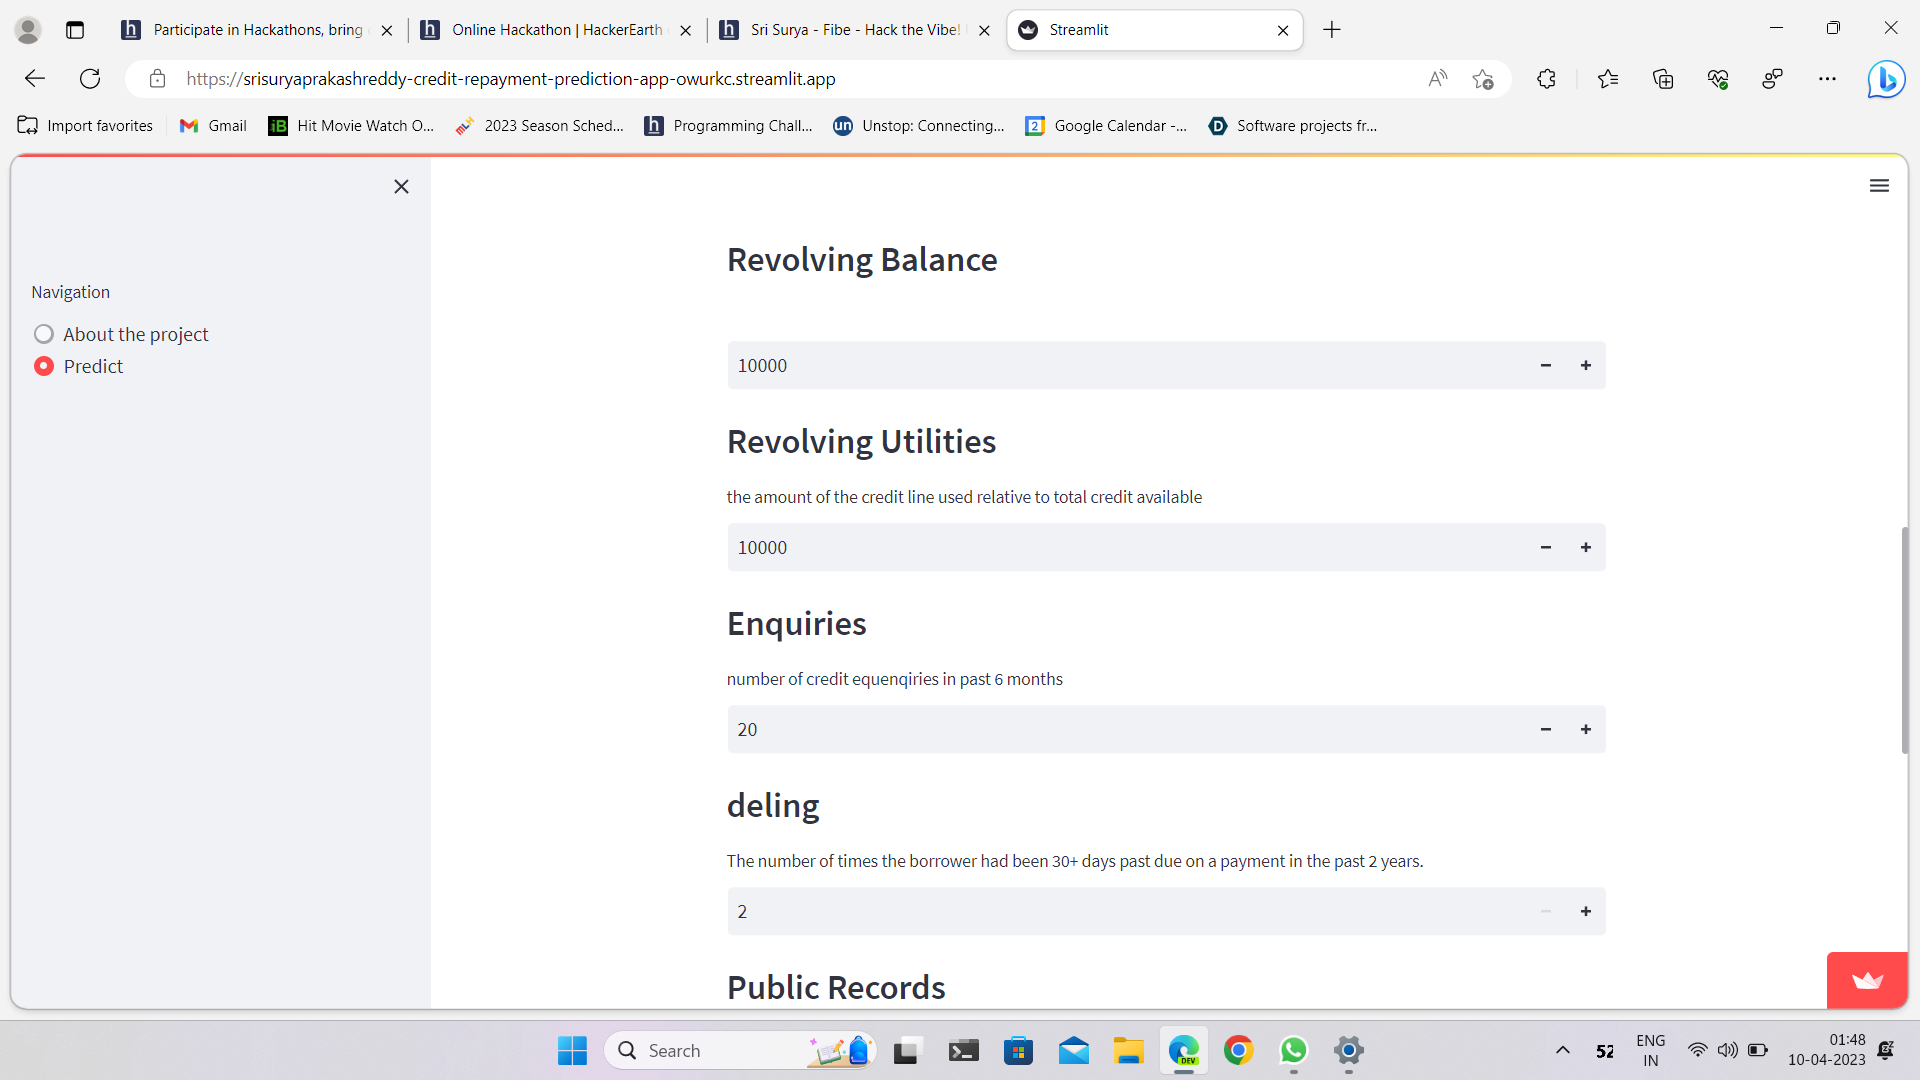Open Google Calendar bookmark
Screen dimensions: 1920x1080
1106,126
